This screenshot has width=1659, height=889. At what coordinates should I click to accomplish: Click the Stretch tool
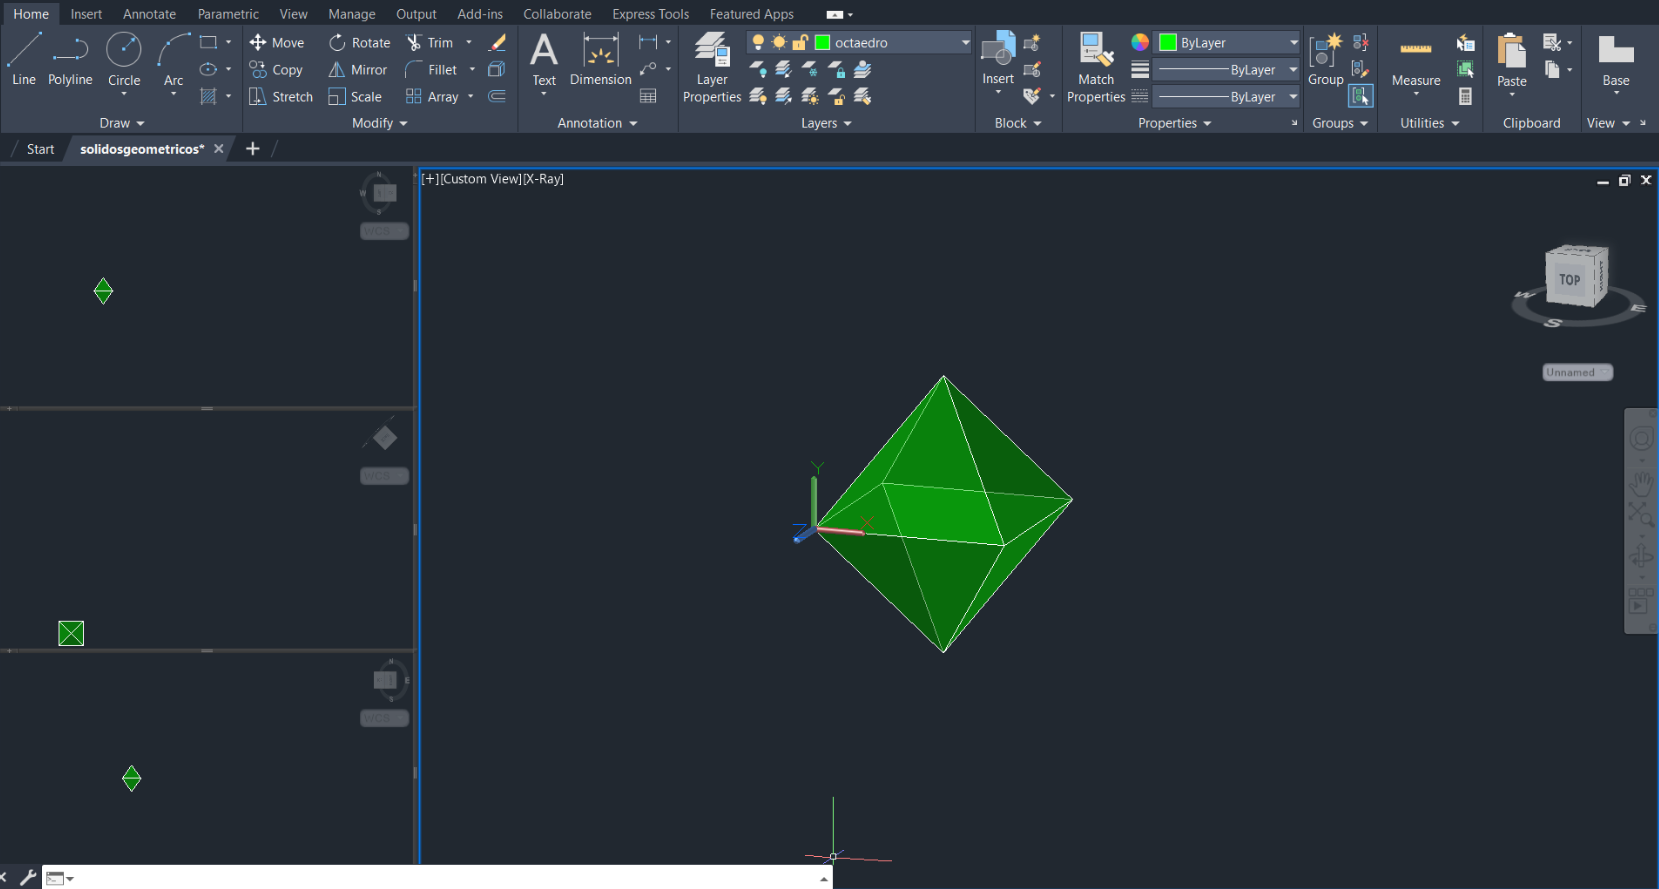click(x=281, y=96)
